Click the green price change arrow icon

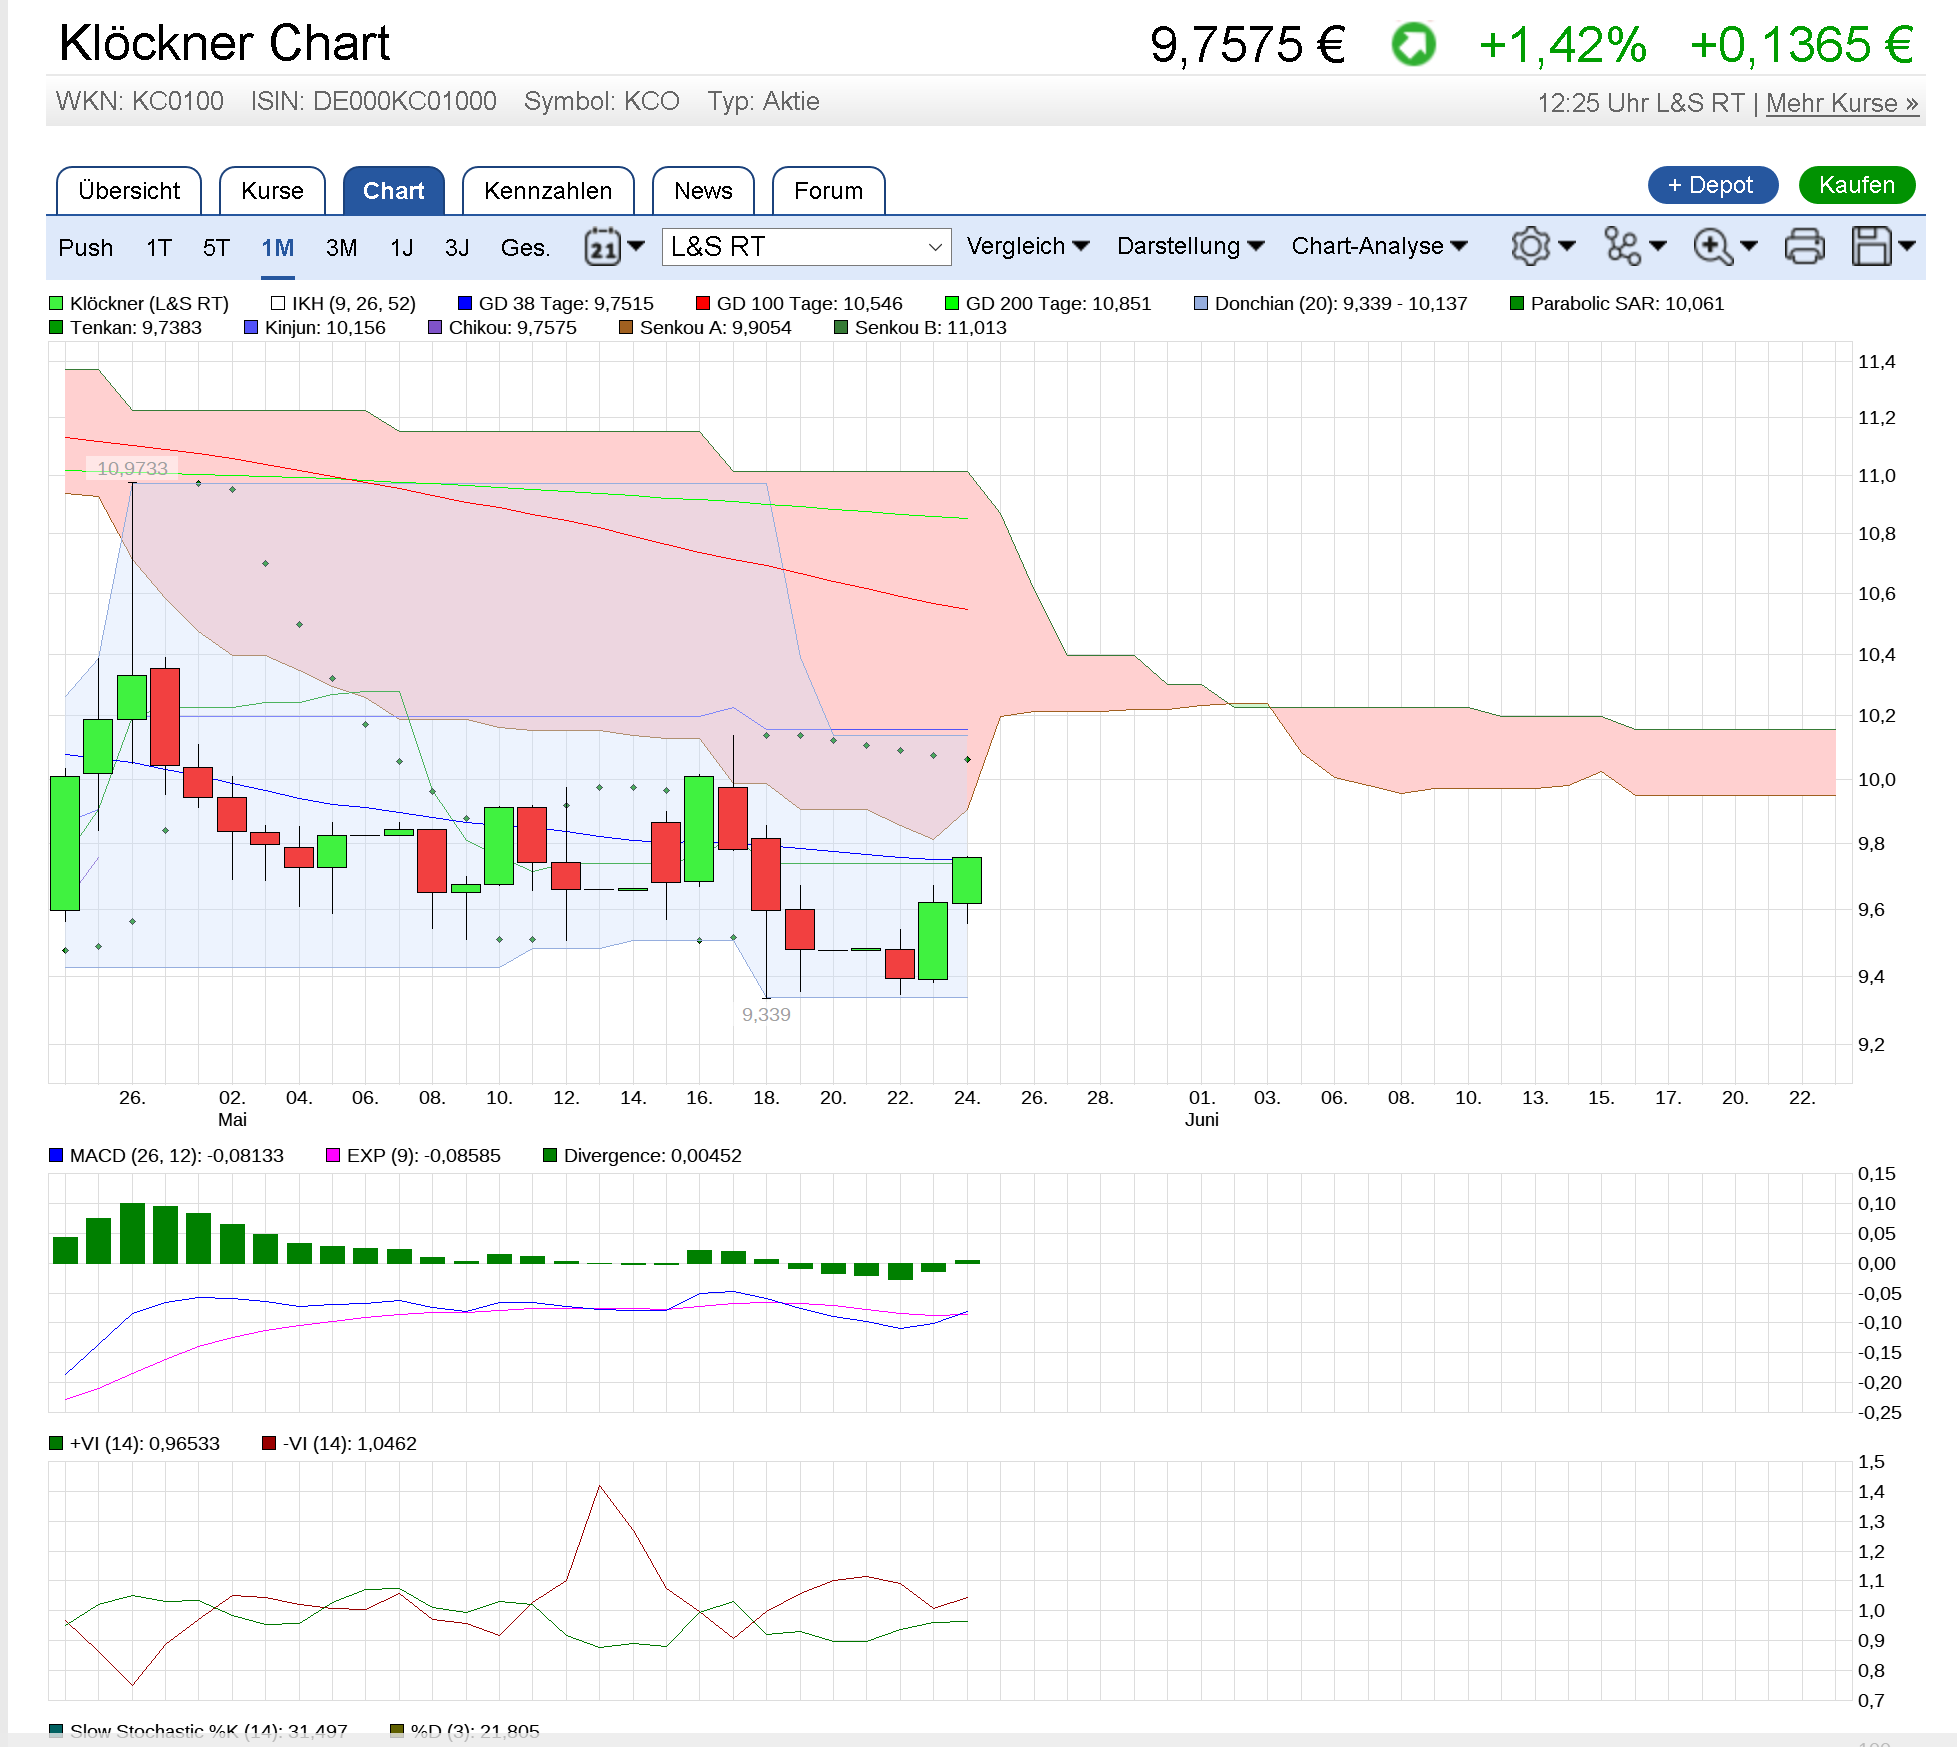click(1413, 45)
